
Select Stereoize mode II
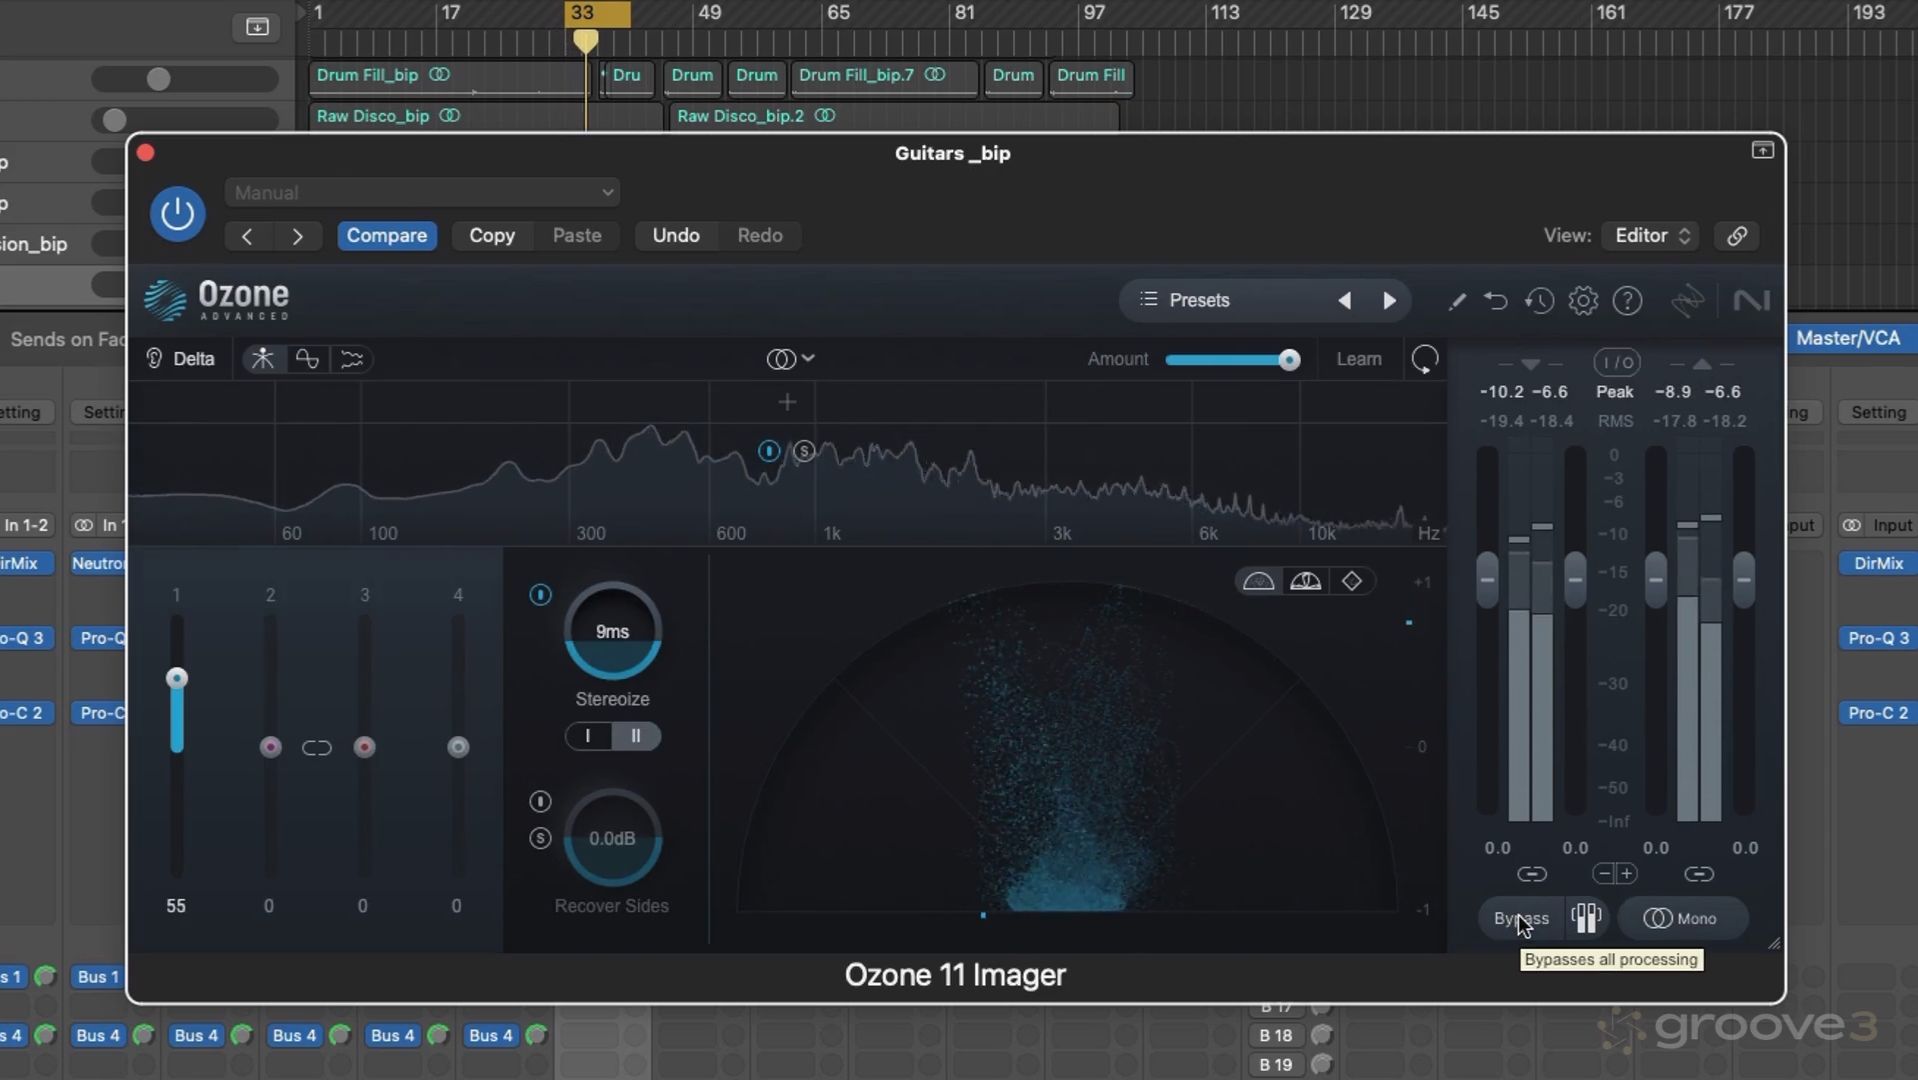tap(636, 736)
